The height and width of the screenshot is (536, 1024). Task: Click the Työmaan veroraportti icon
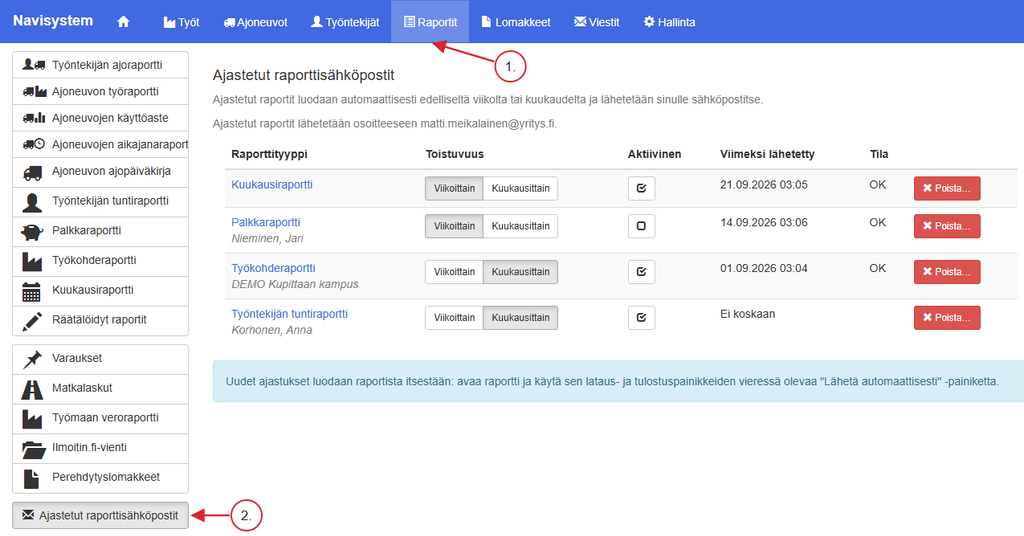[x=32, y=418]
